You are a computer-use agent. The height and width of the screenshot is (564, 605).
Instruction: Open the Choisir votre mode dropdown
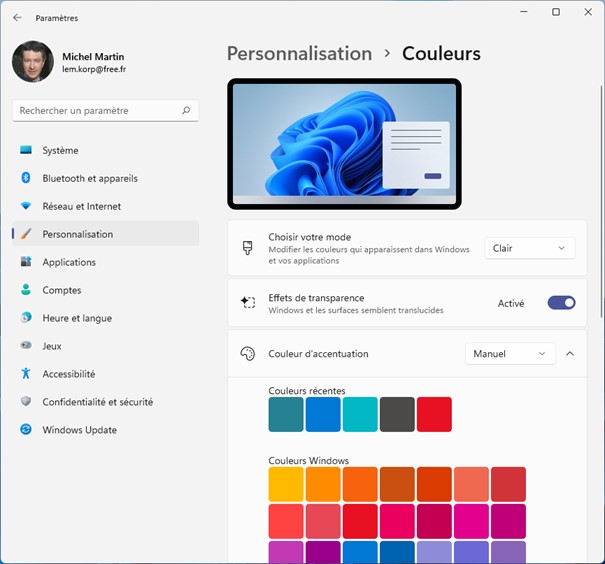(x=529, y=248)
